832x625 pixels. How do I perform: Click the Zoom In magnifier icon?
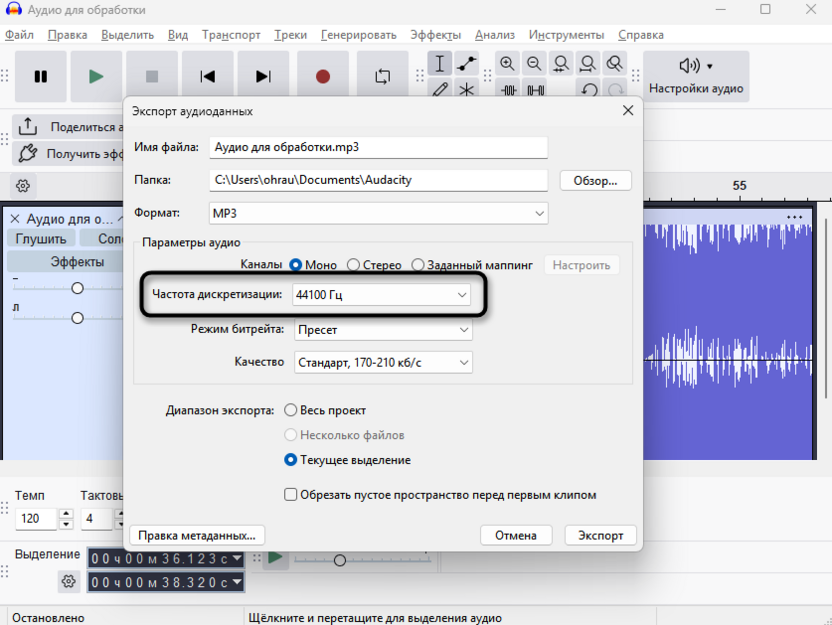point(507,62)
